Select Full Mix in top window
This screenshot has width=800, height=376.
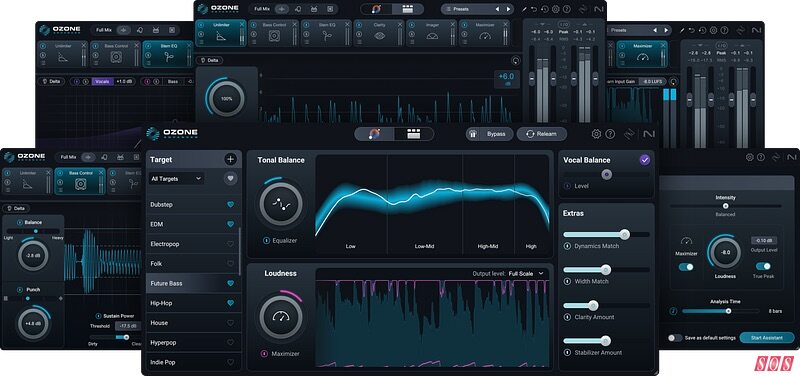[262, 9]
